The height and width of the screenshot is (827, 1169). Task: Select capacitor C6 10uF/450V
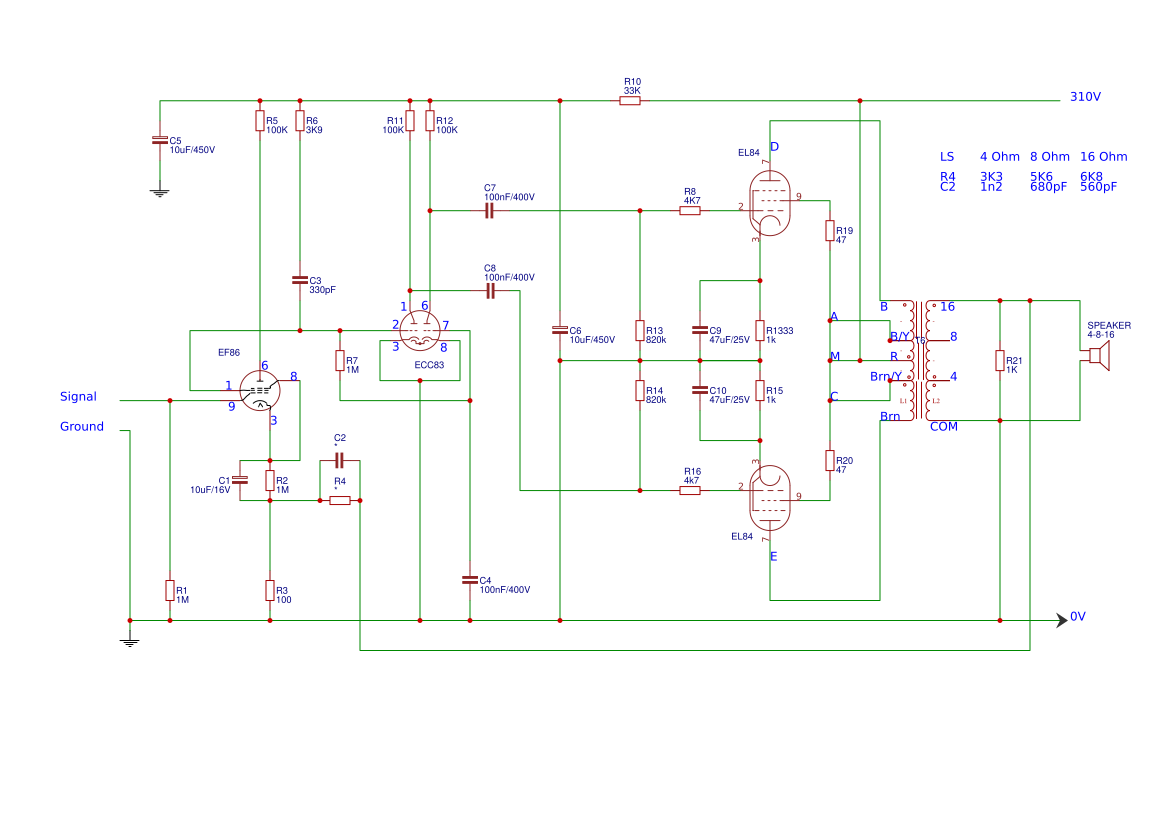point(560,330)
